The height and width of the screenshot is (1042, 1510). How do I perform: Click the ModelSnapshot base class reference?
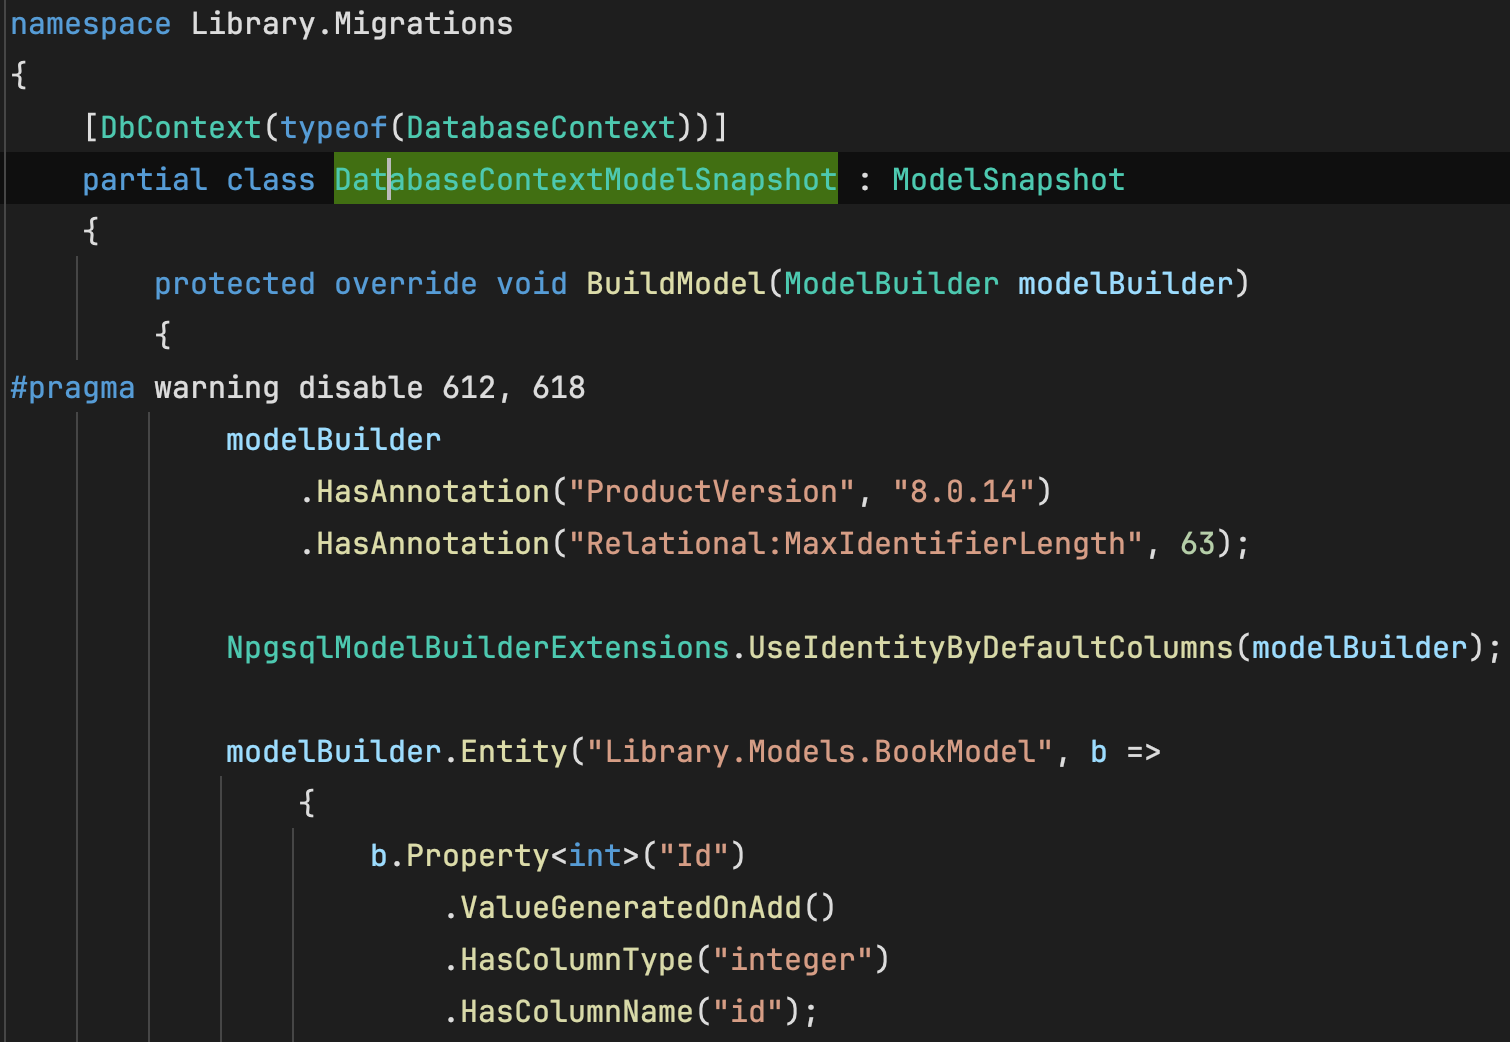pos(1008,180)
